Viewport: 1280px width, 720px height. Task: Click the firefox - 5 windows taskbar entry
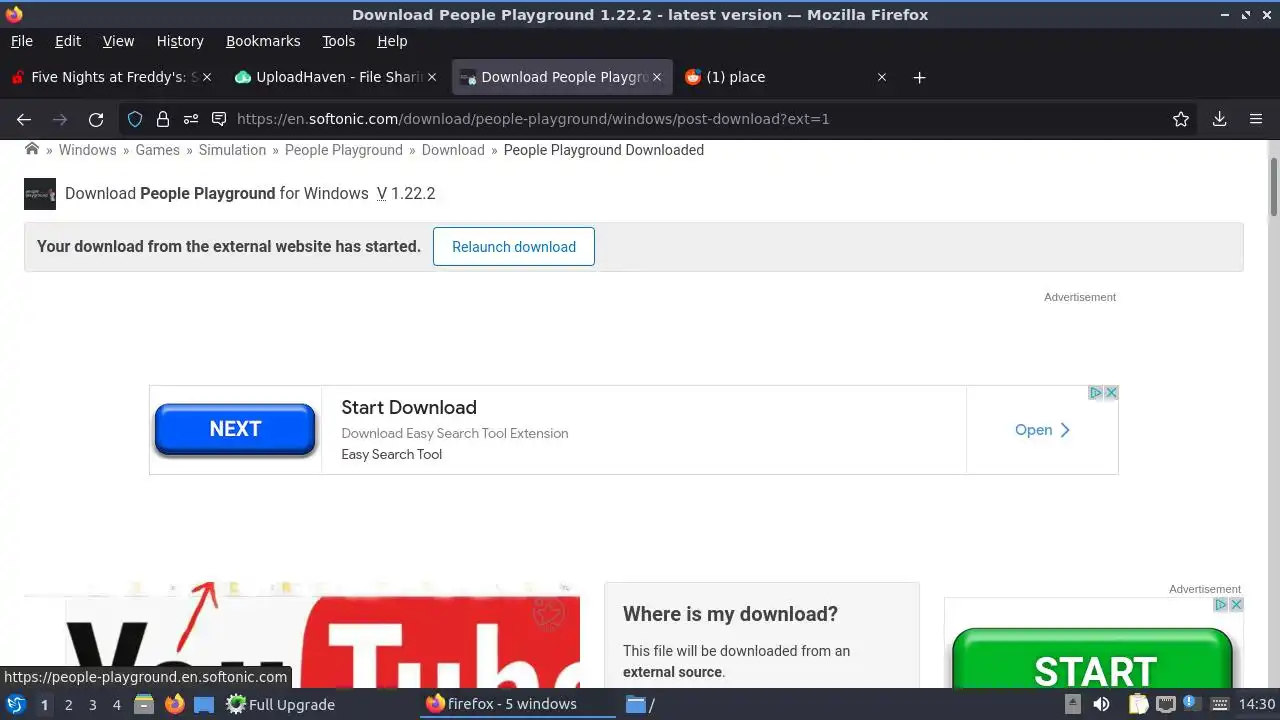(519, 704)
